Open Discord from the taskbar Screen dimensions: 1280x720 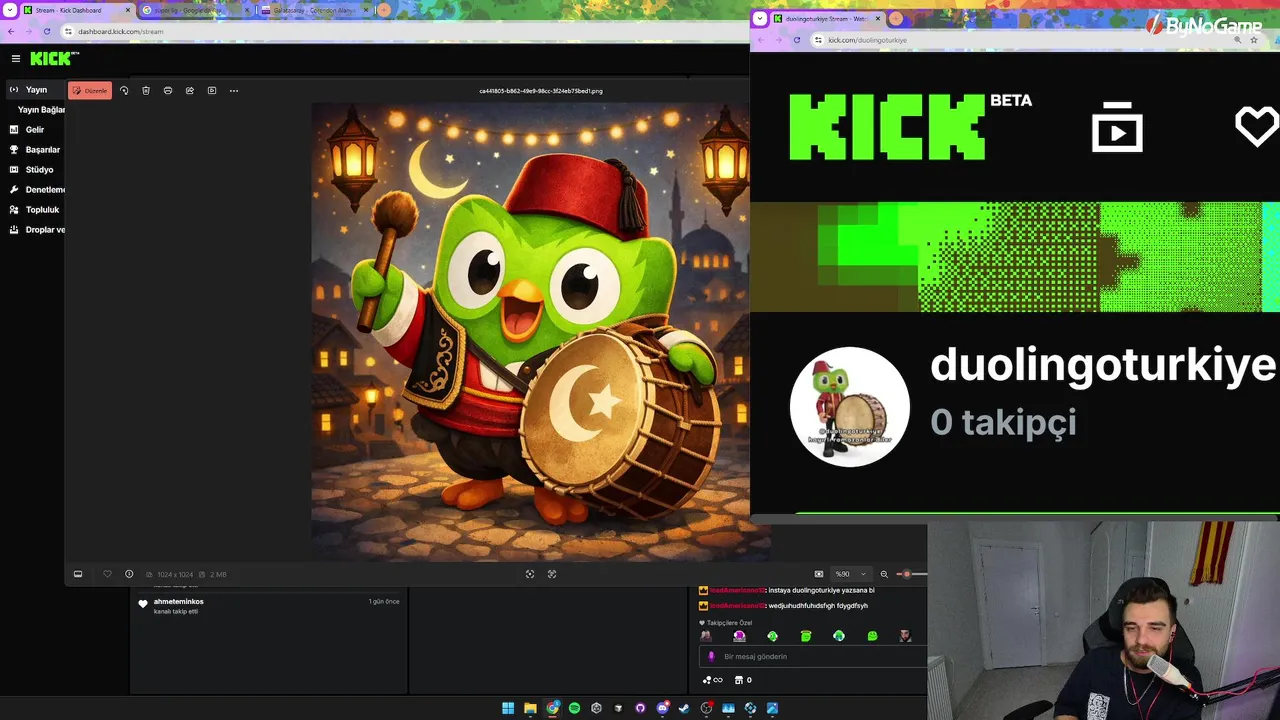click(x=662, y=708)
